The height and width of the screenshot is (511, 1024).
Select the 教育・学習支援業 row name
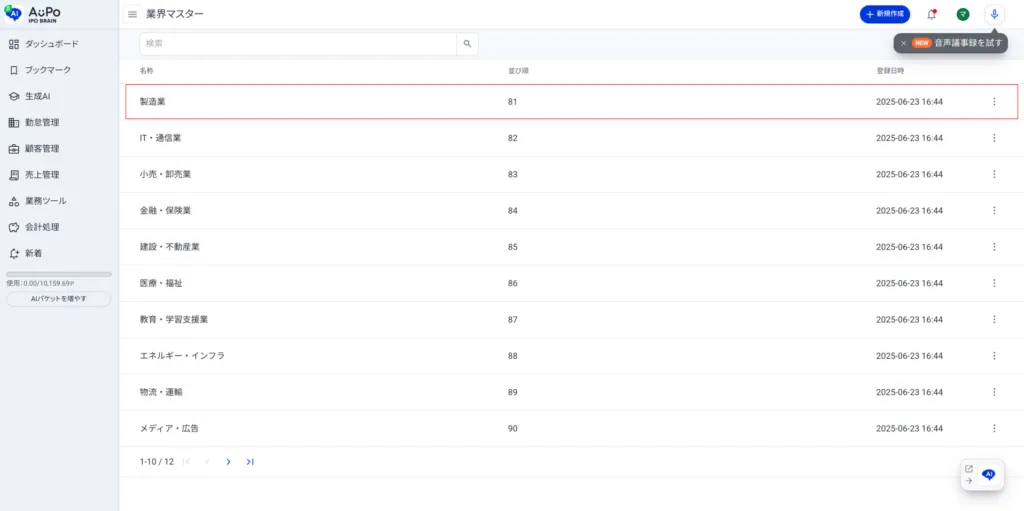click(174, 320)
